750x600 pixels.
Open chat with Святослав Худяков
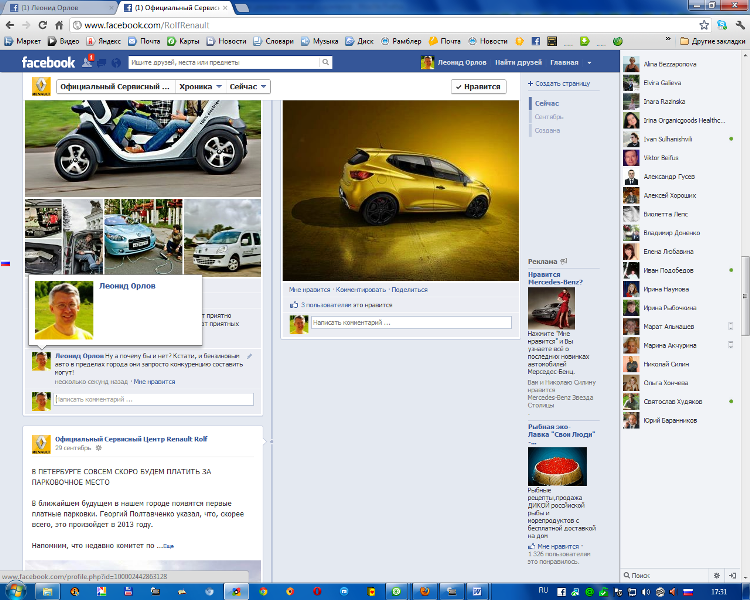pyautogui.click(x=678, y=401)
